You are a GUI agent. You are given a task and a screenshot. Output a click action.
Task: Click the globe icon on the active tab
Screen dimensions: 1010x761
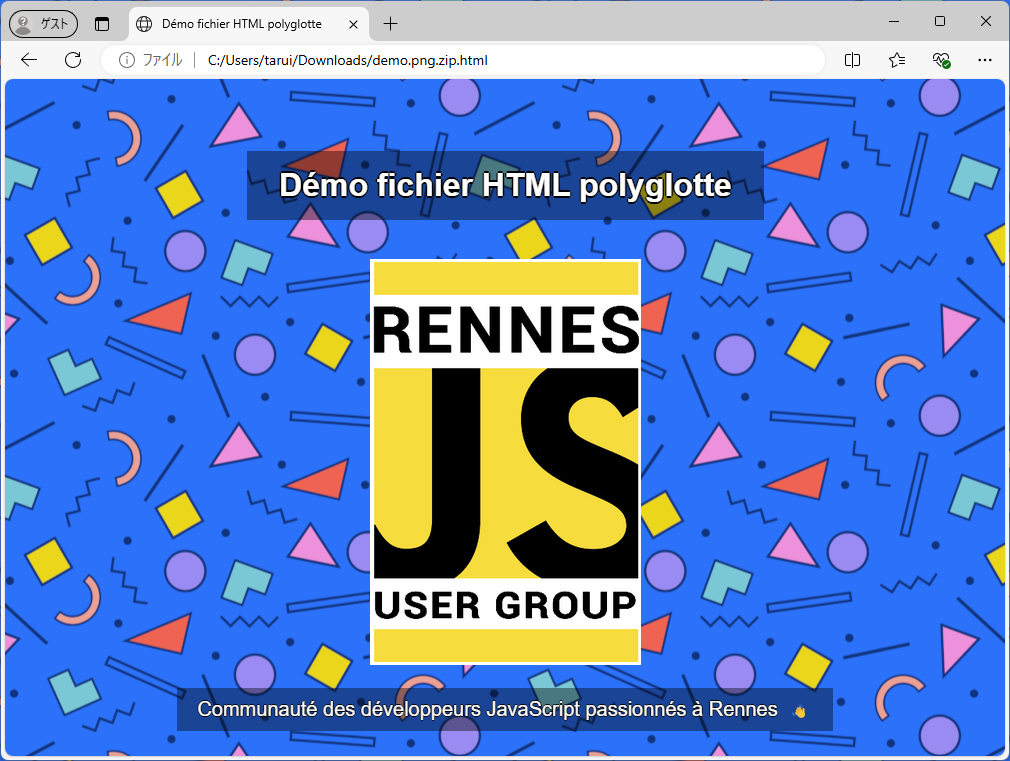[x=145, y=23]
